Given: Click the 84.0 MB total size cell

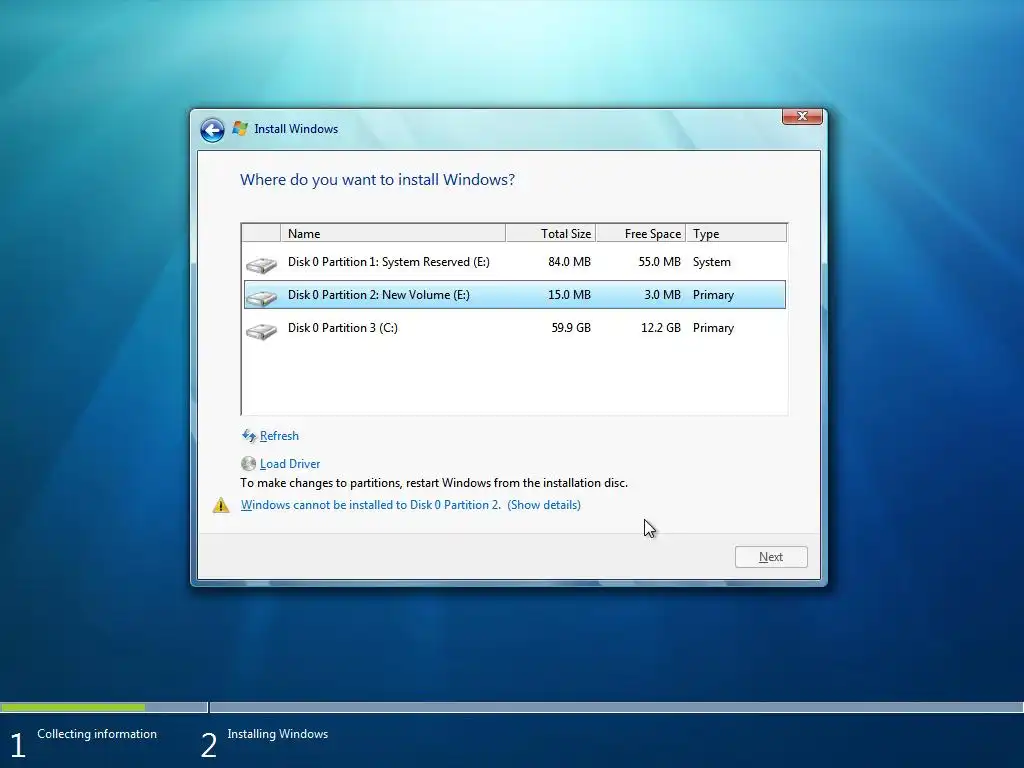Looking at the screenshot, I should click(569, 262).
